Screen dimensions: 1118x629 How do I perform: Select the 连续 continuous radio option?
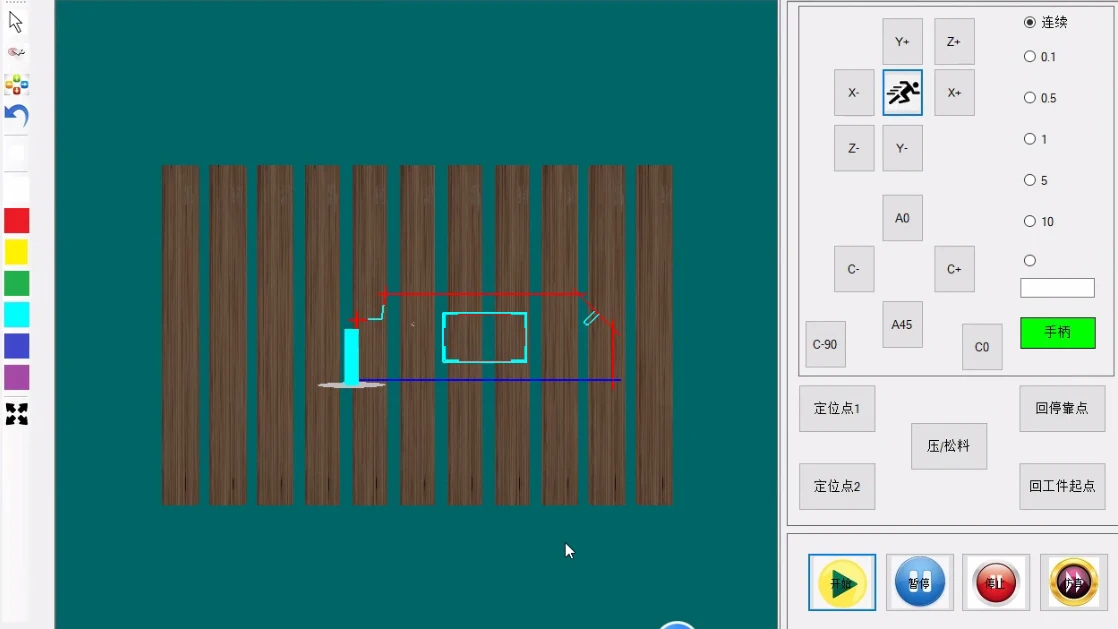(x=1030, y=22)
